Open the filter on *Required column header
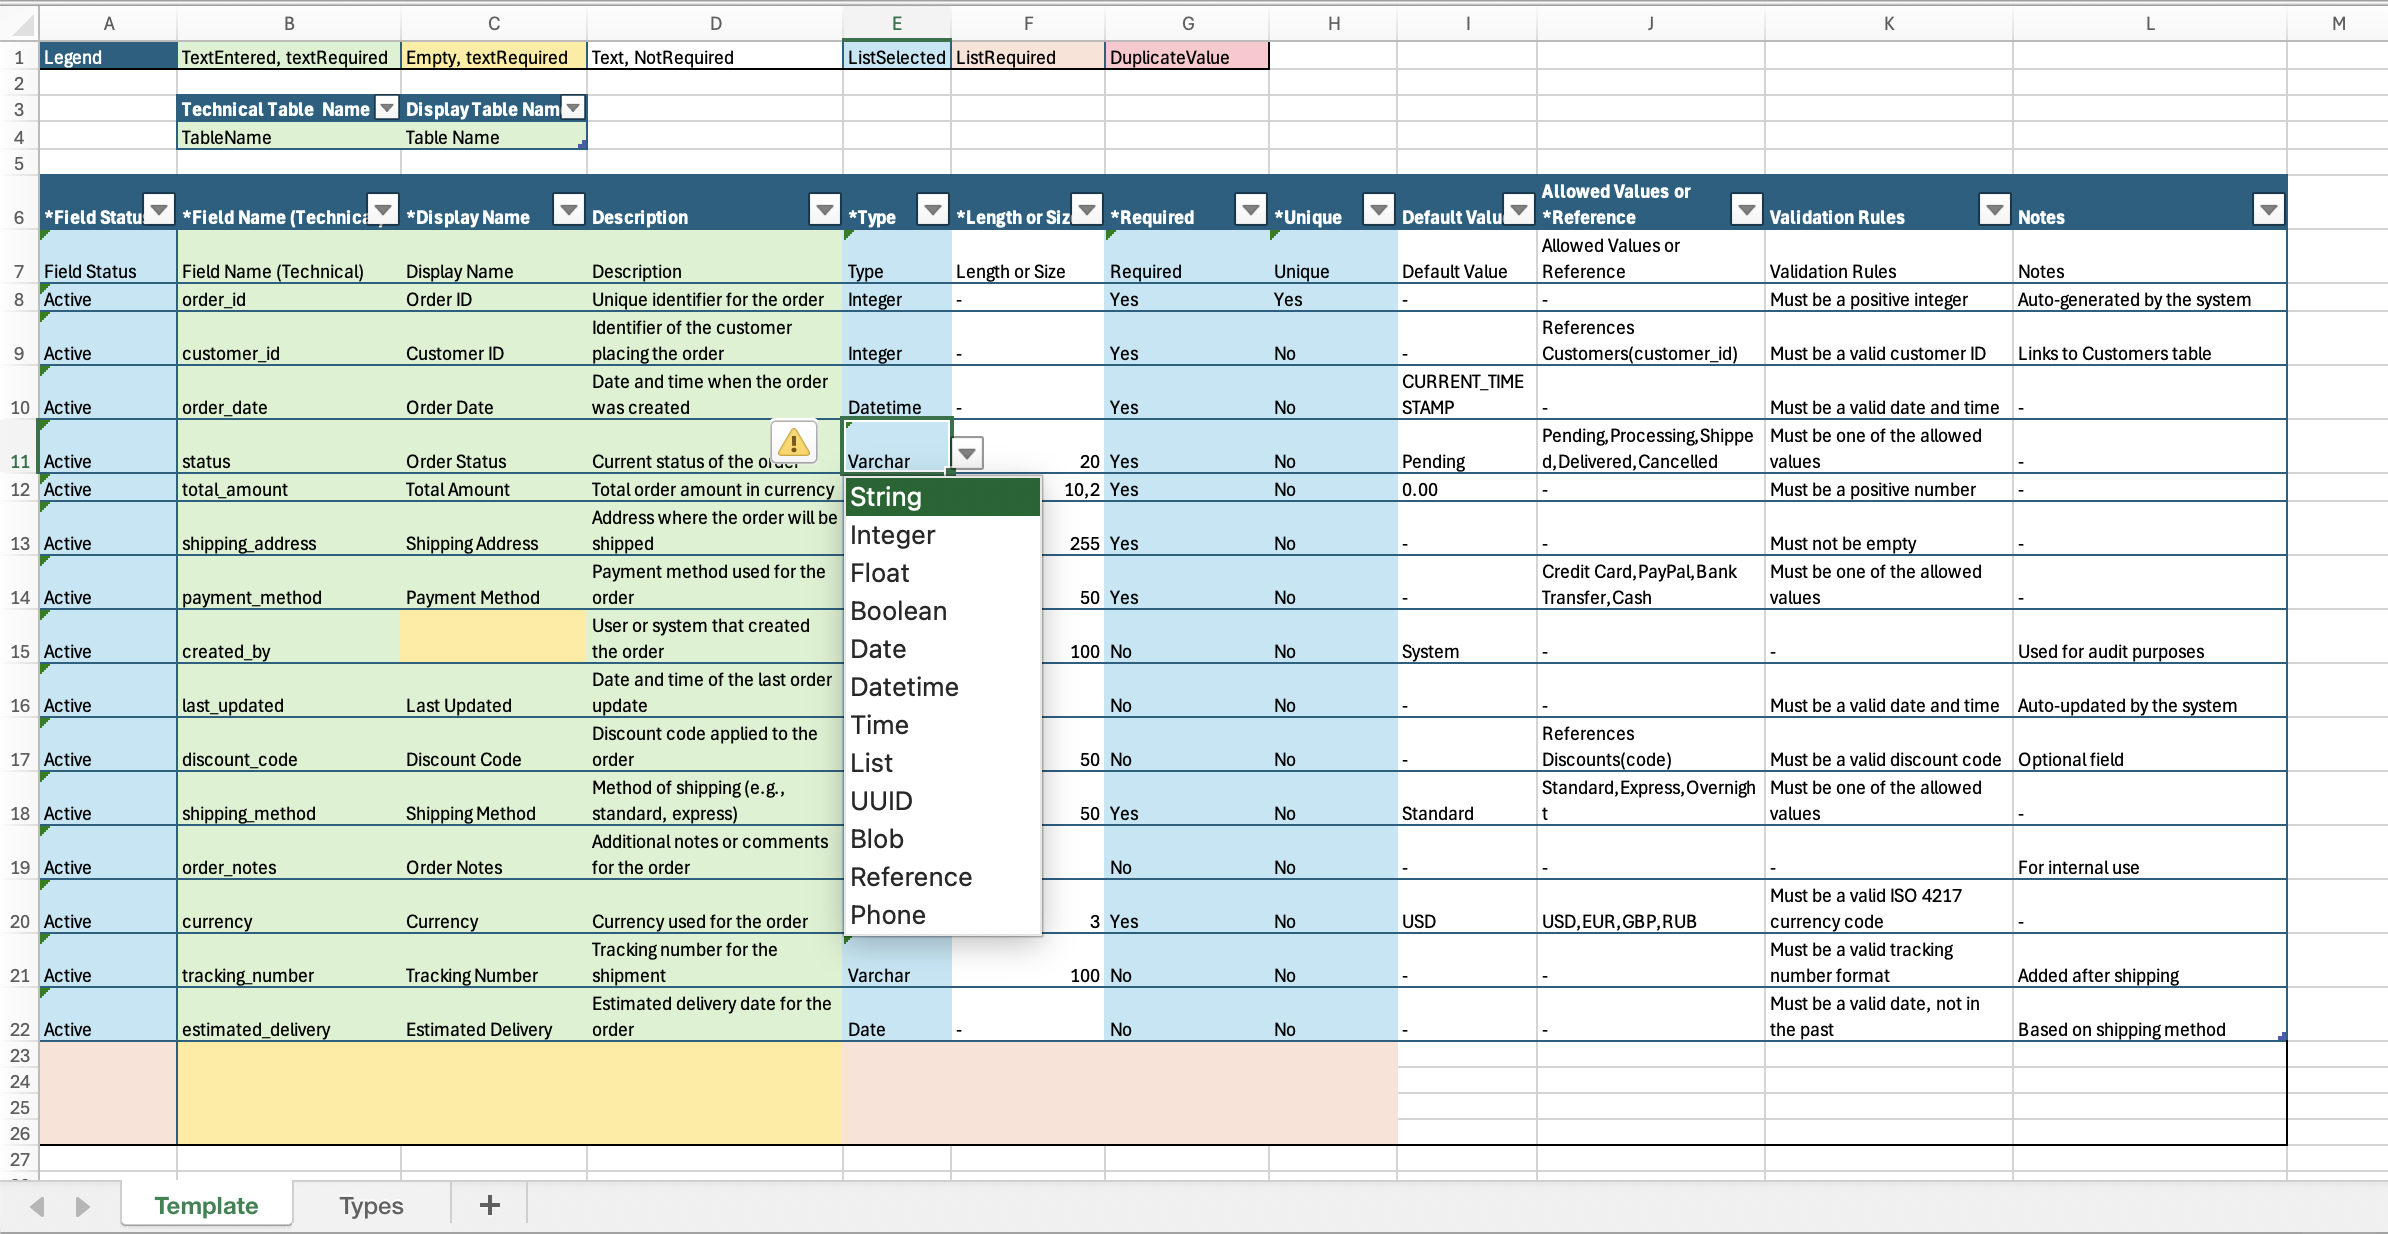 [1249, 210]
